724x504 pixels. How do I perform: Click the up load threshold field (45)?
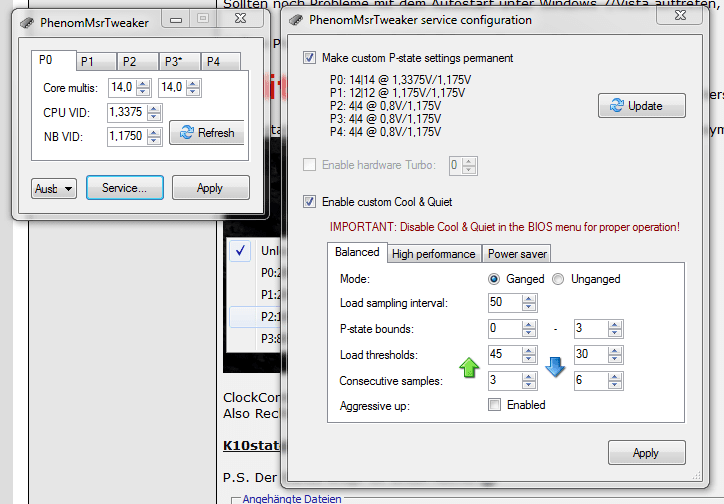pos(505,354)
